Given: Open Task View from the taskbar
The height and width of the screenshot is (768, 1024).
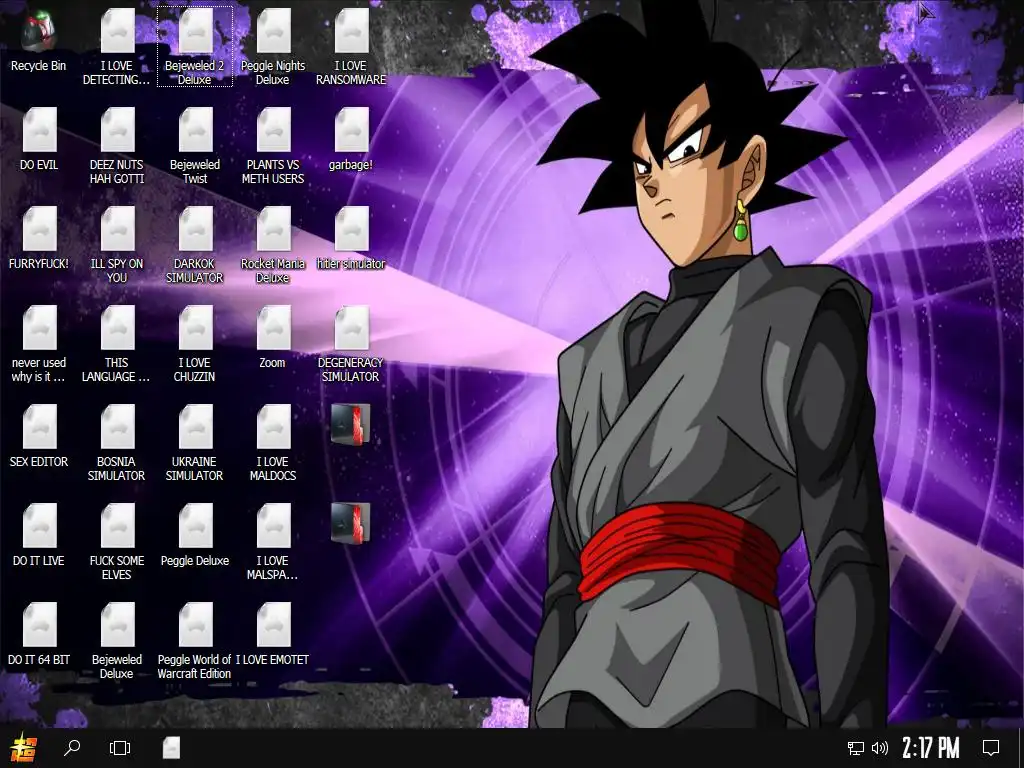Looking at the screenshot, I should point(120,748).
